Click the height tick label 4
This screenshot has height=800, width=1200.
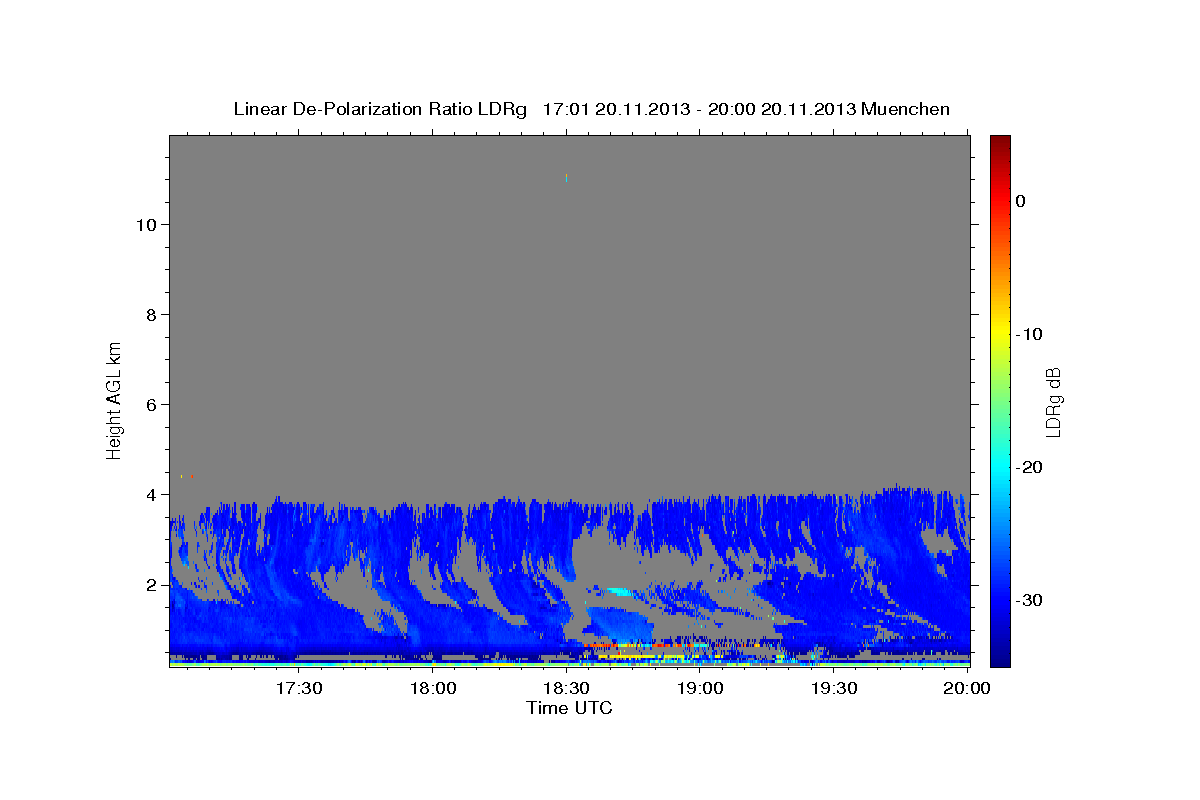click(x=152, y=494)
